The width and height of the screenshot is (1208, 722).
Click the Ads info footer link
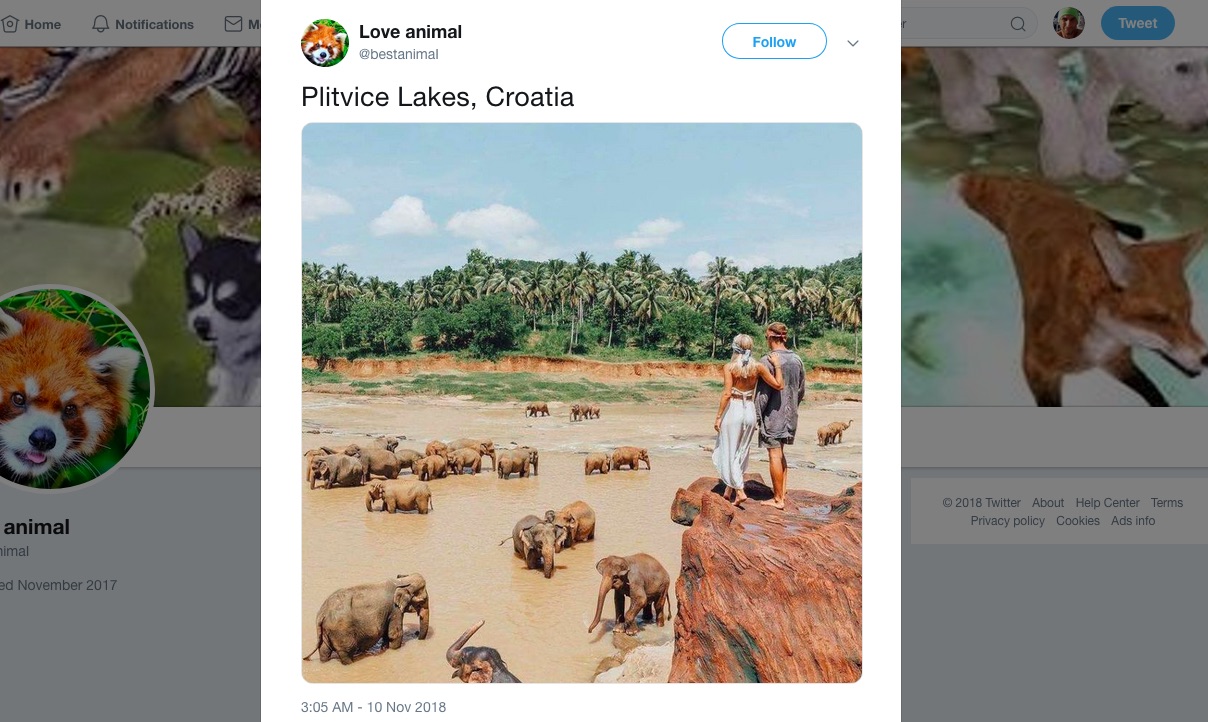[1133, 521]
